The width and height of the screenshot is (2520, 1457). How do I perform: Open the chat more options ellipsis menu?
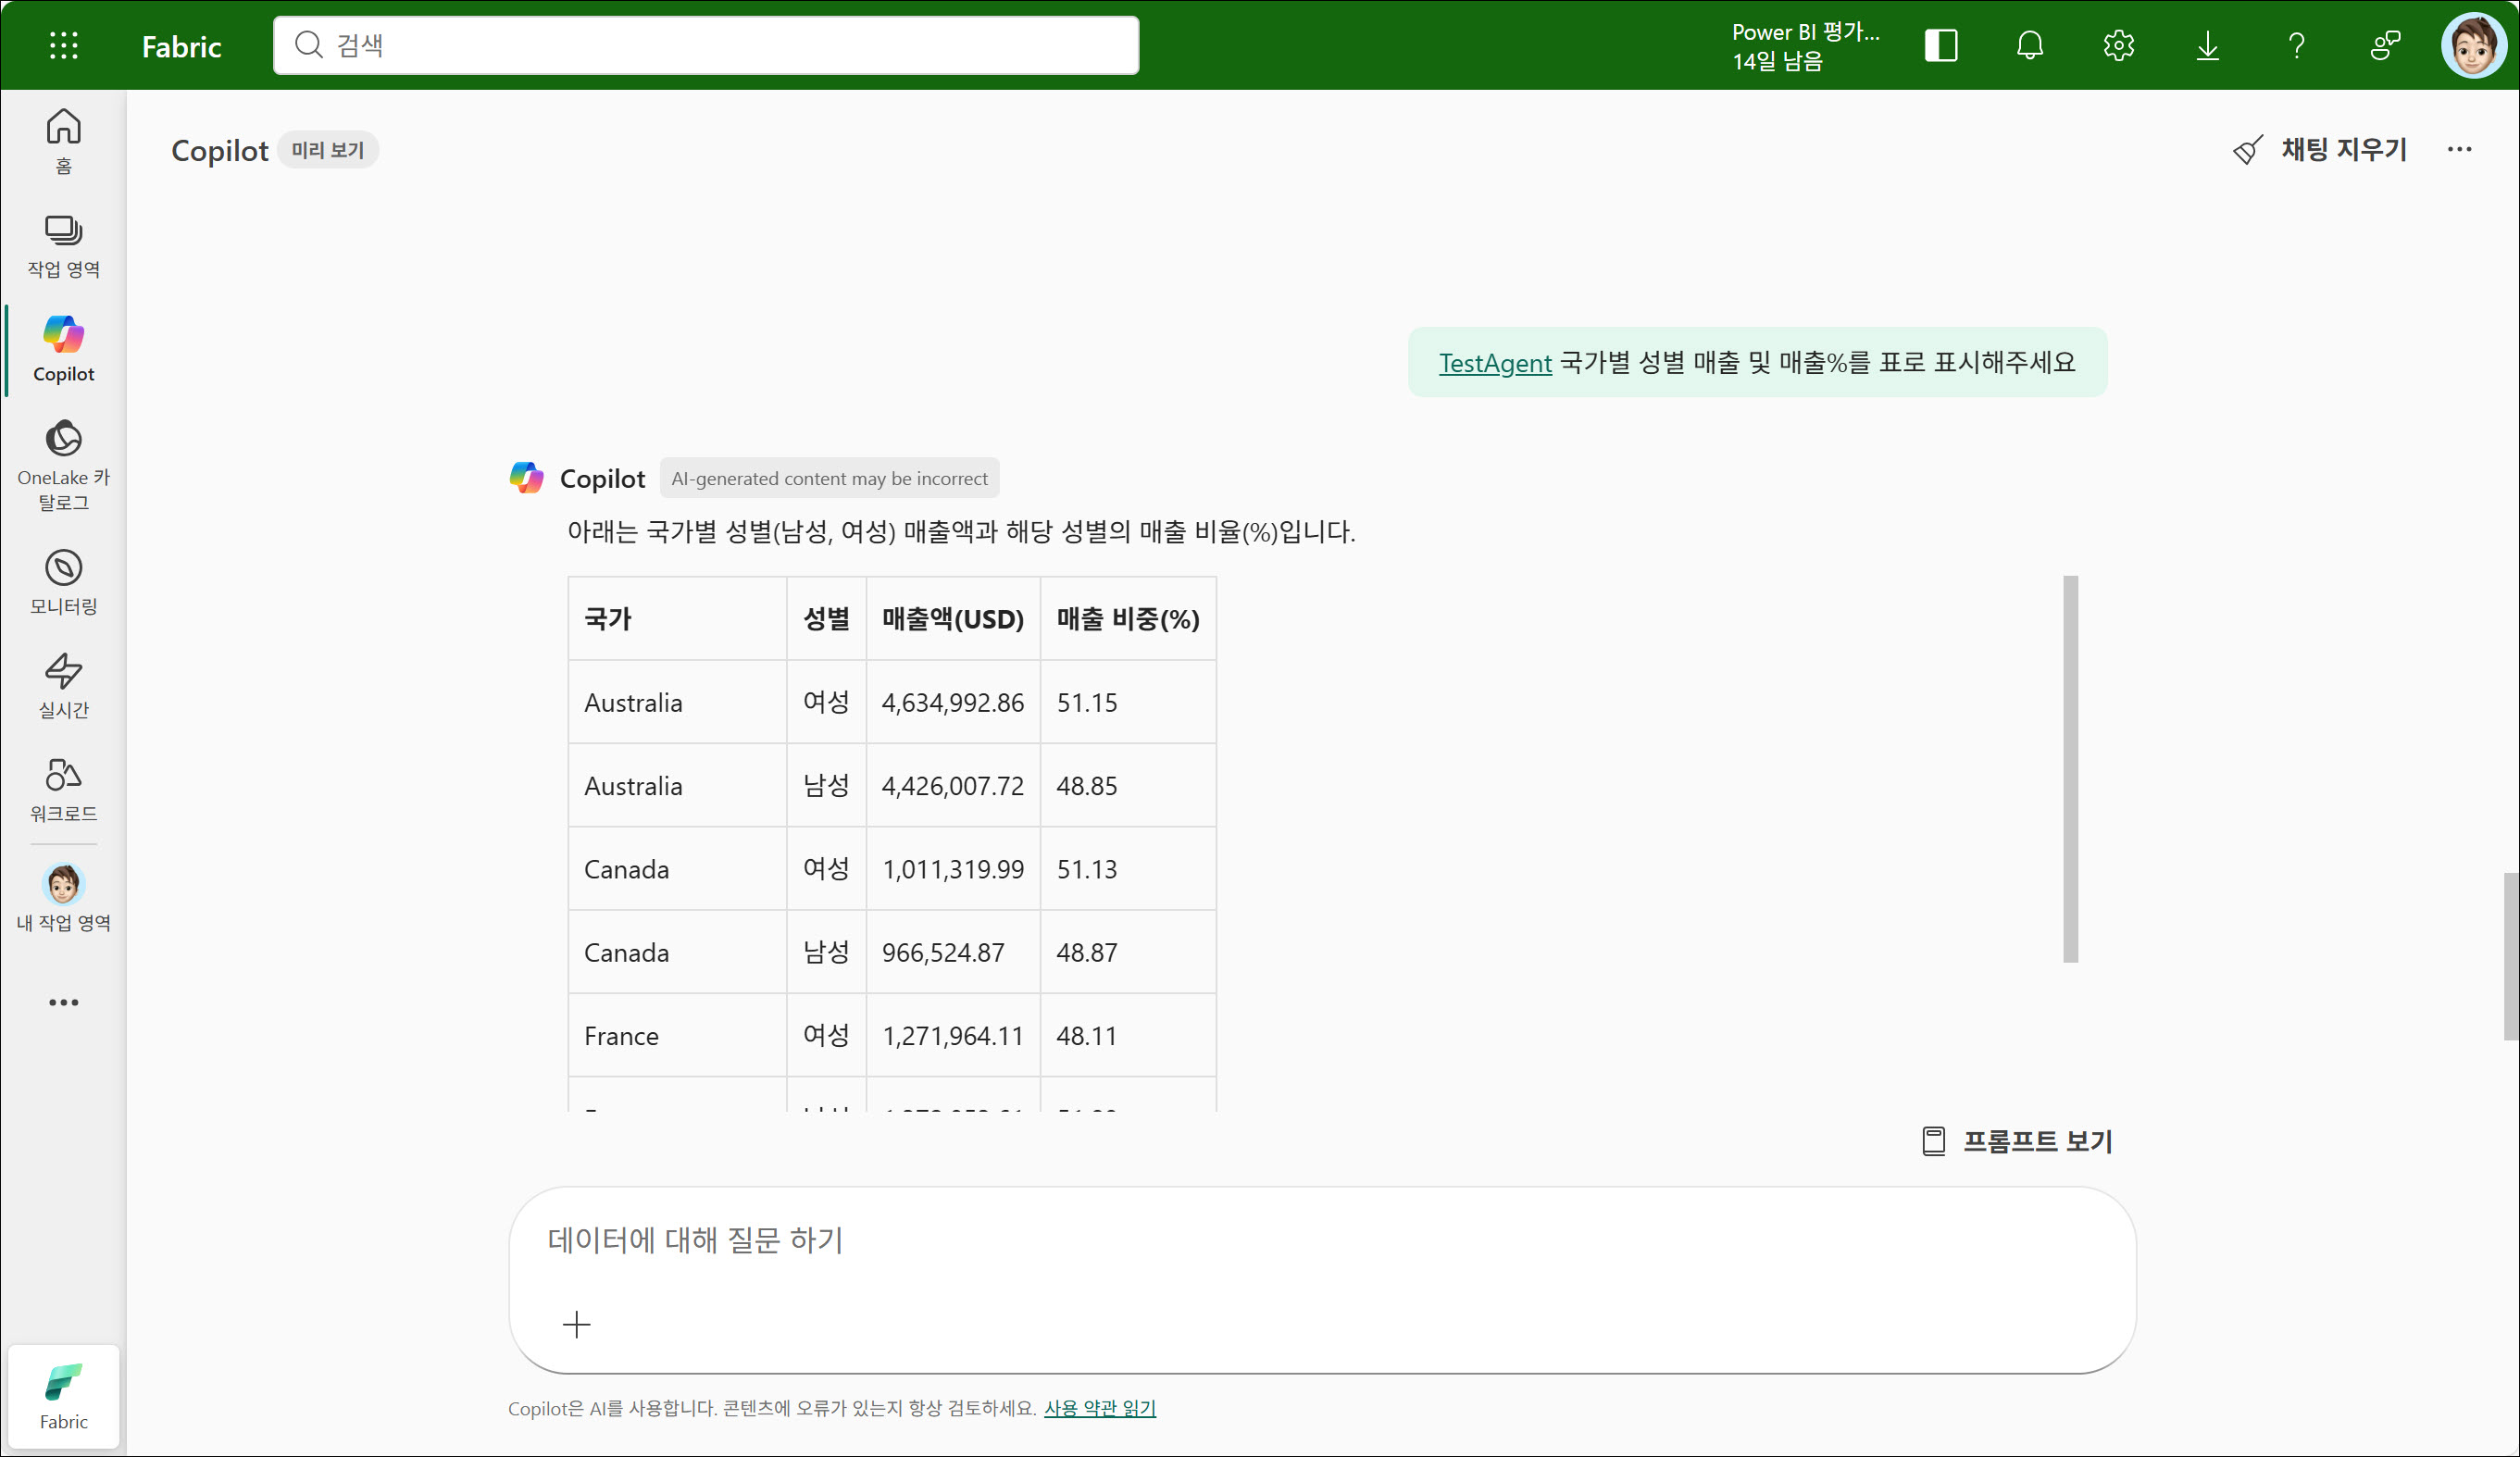[x=2459, y=150]
